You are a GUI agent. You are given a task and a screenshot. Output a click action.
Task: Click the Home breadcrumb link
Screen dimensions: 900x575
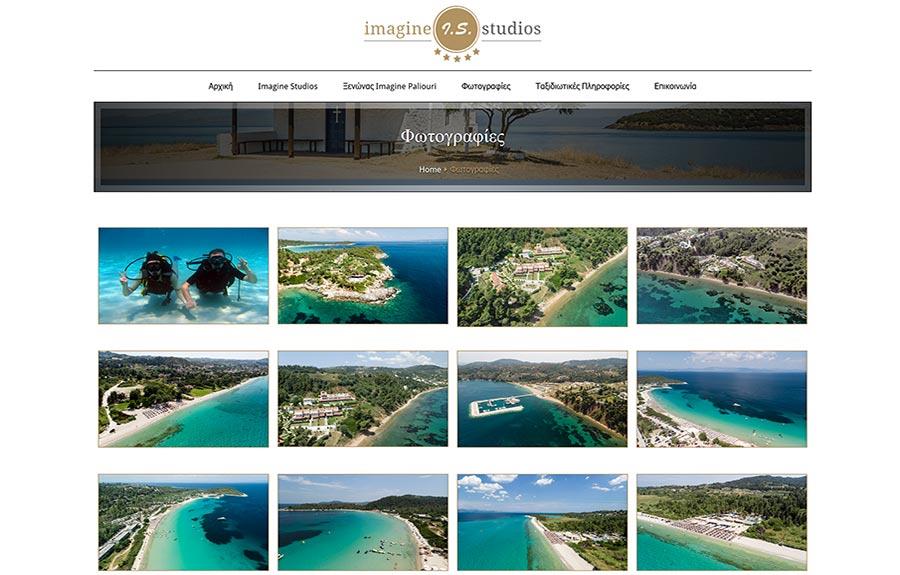[x=430, y=169]
